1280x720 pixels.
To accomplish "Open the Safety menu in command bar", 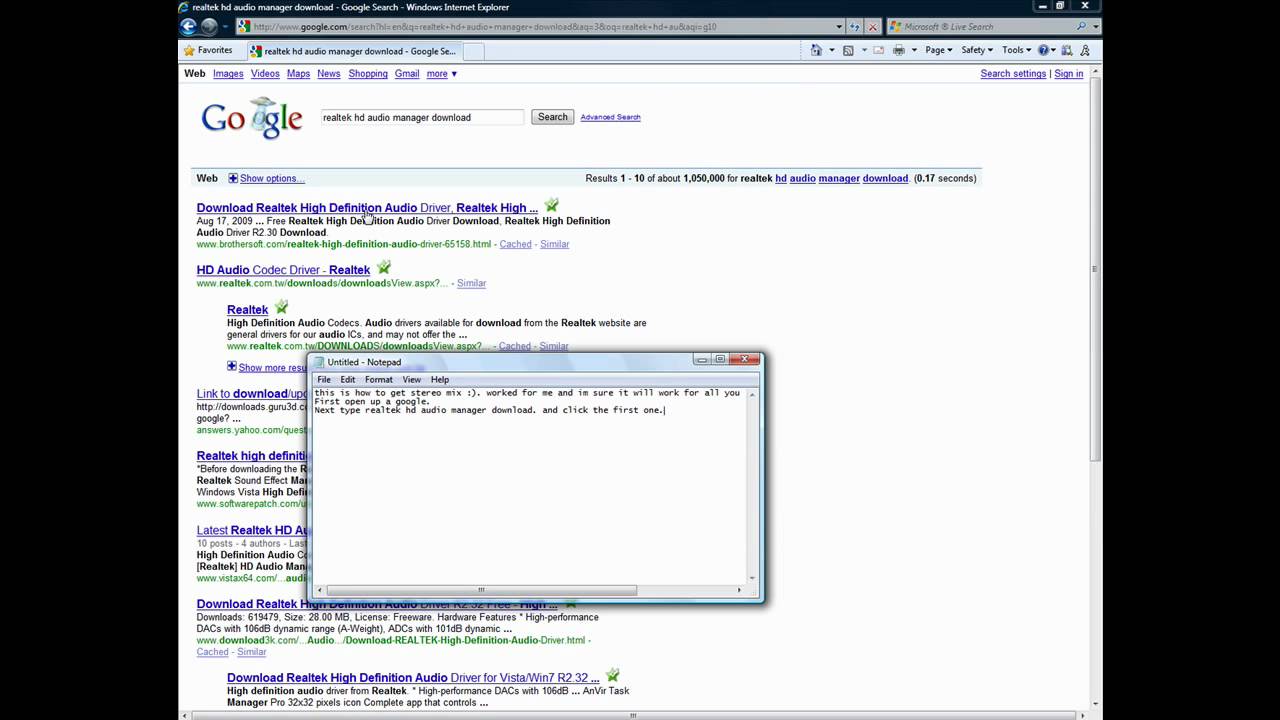I will point(977,50).
